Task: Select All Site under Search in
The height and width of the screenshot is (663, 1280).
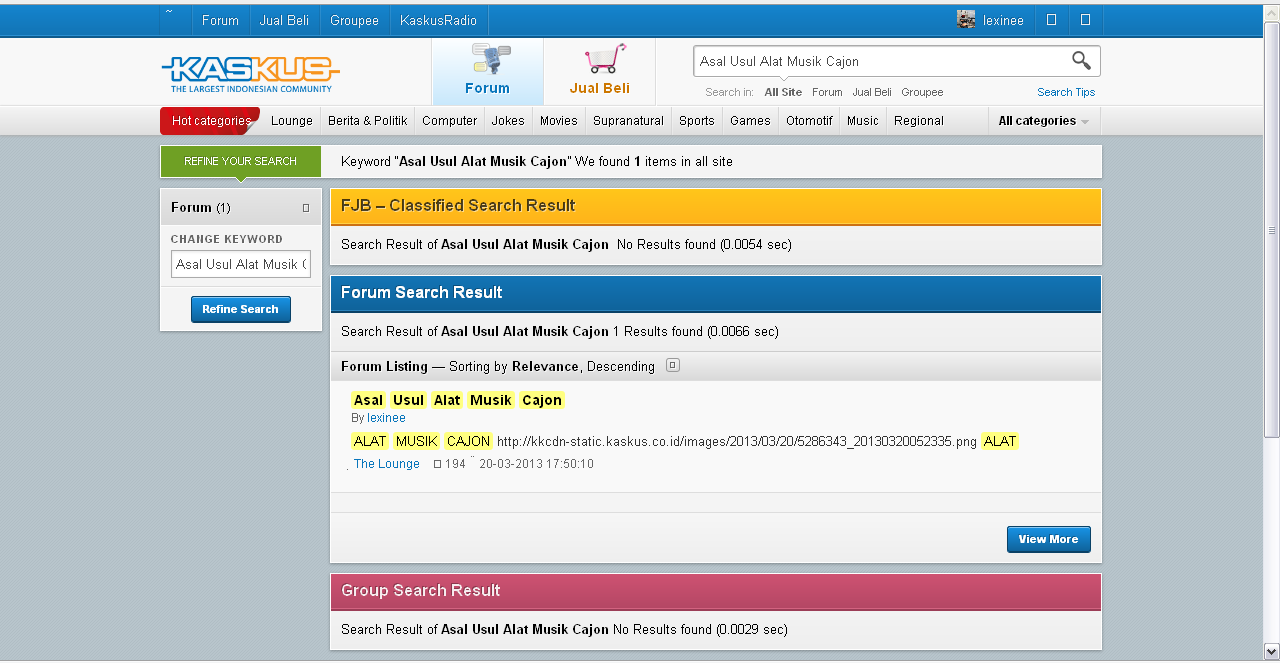Action: point(783,92)
